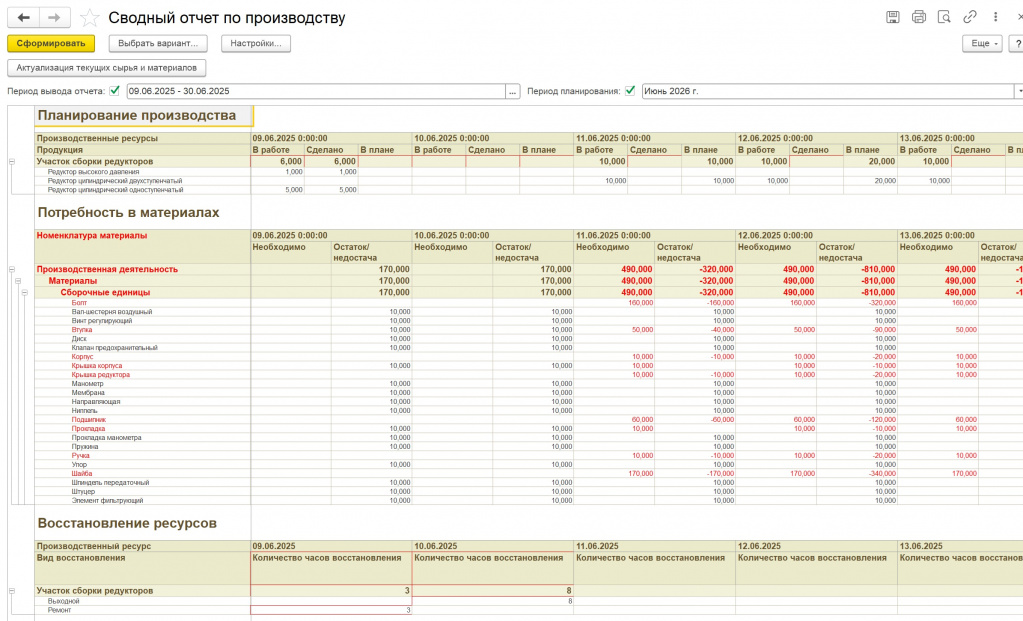Viewport: 1023px width, 621px height.
Task: Open period picker with the '...' button
Action: (513, 91)
